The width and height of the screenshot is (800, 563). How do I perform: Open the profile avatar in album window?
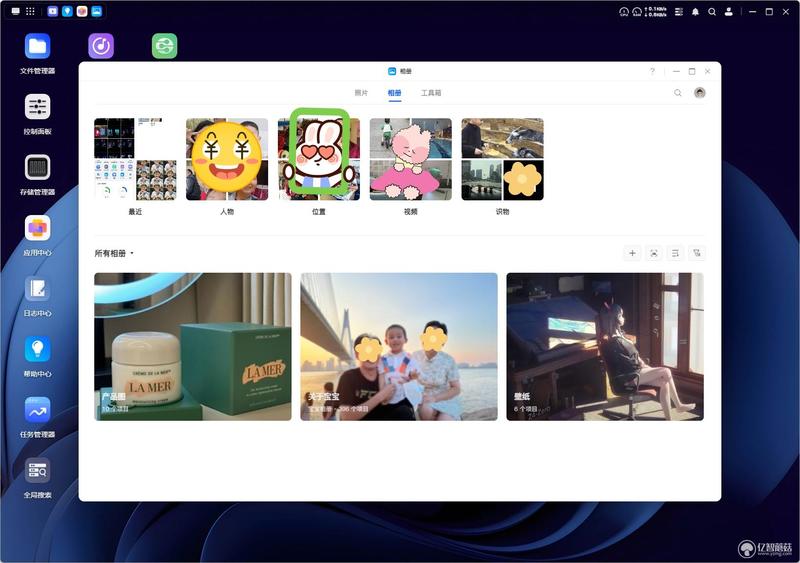[699, 92]
